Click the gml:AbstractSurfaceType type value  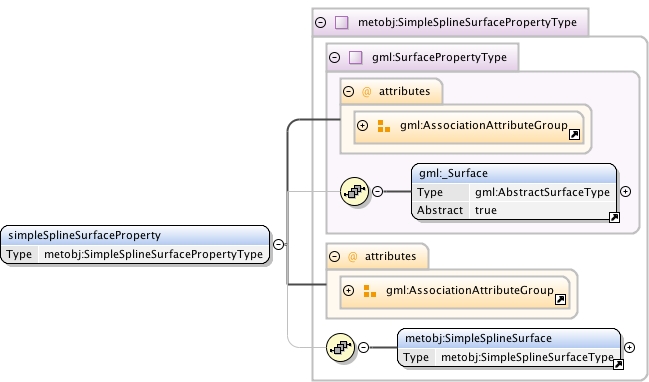click(x=542, y=192)
